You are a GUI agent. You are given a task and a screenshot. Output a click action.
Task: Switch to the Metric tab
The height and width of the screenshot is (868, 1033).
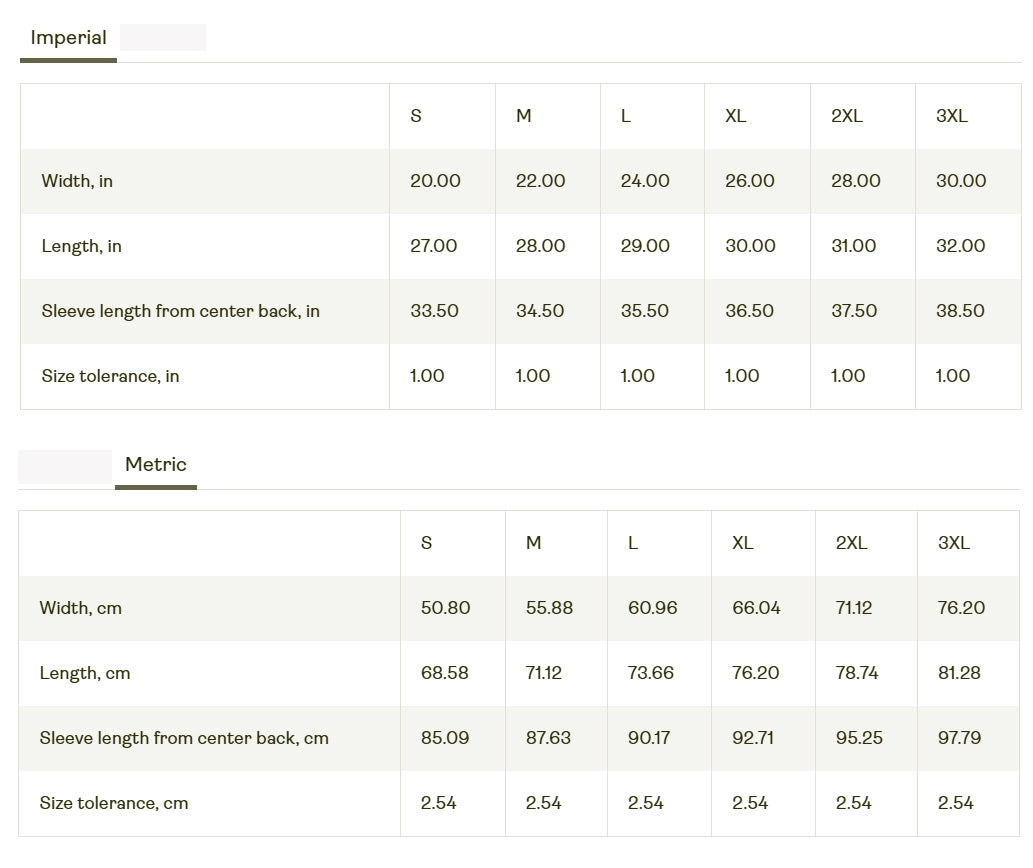156,464
